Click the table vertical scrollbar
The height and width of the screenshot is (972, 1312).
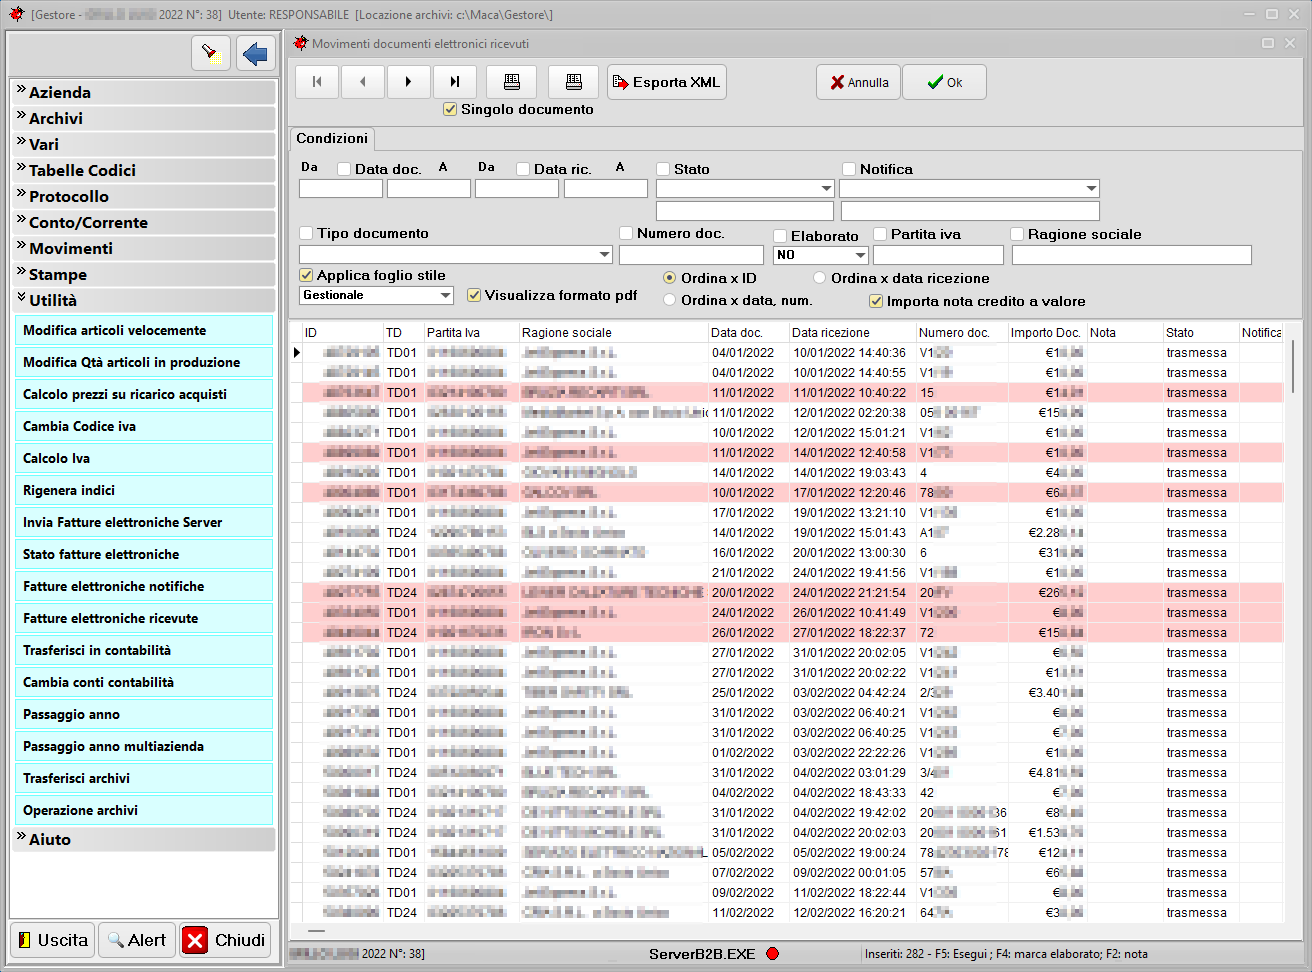[1293, 367]
